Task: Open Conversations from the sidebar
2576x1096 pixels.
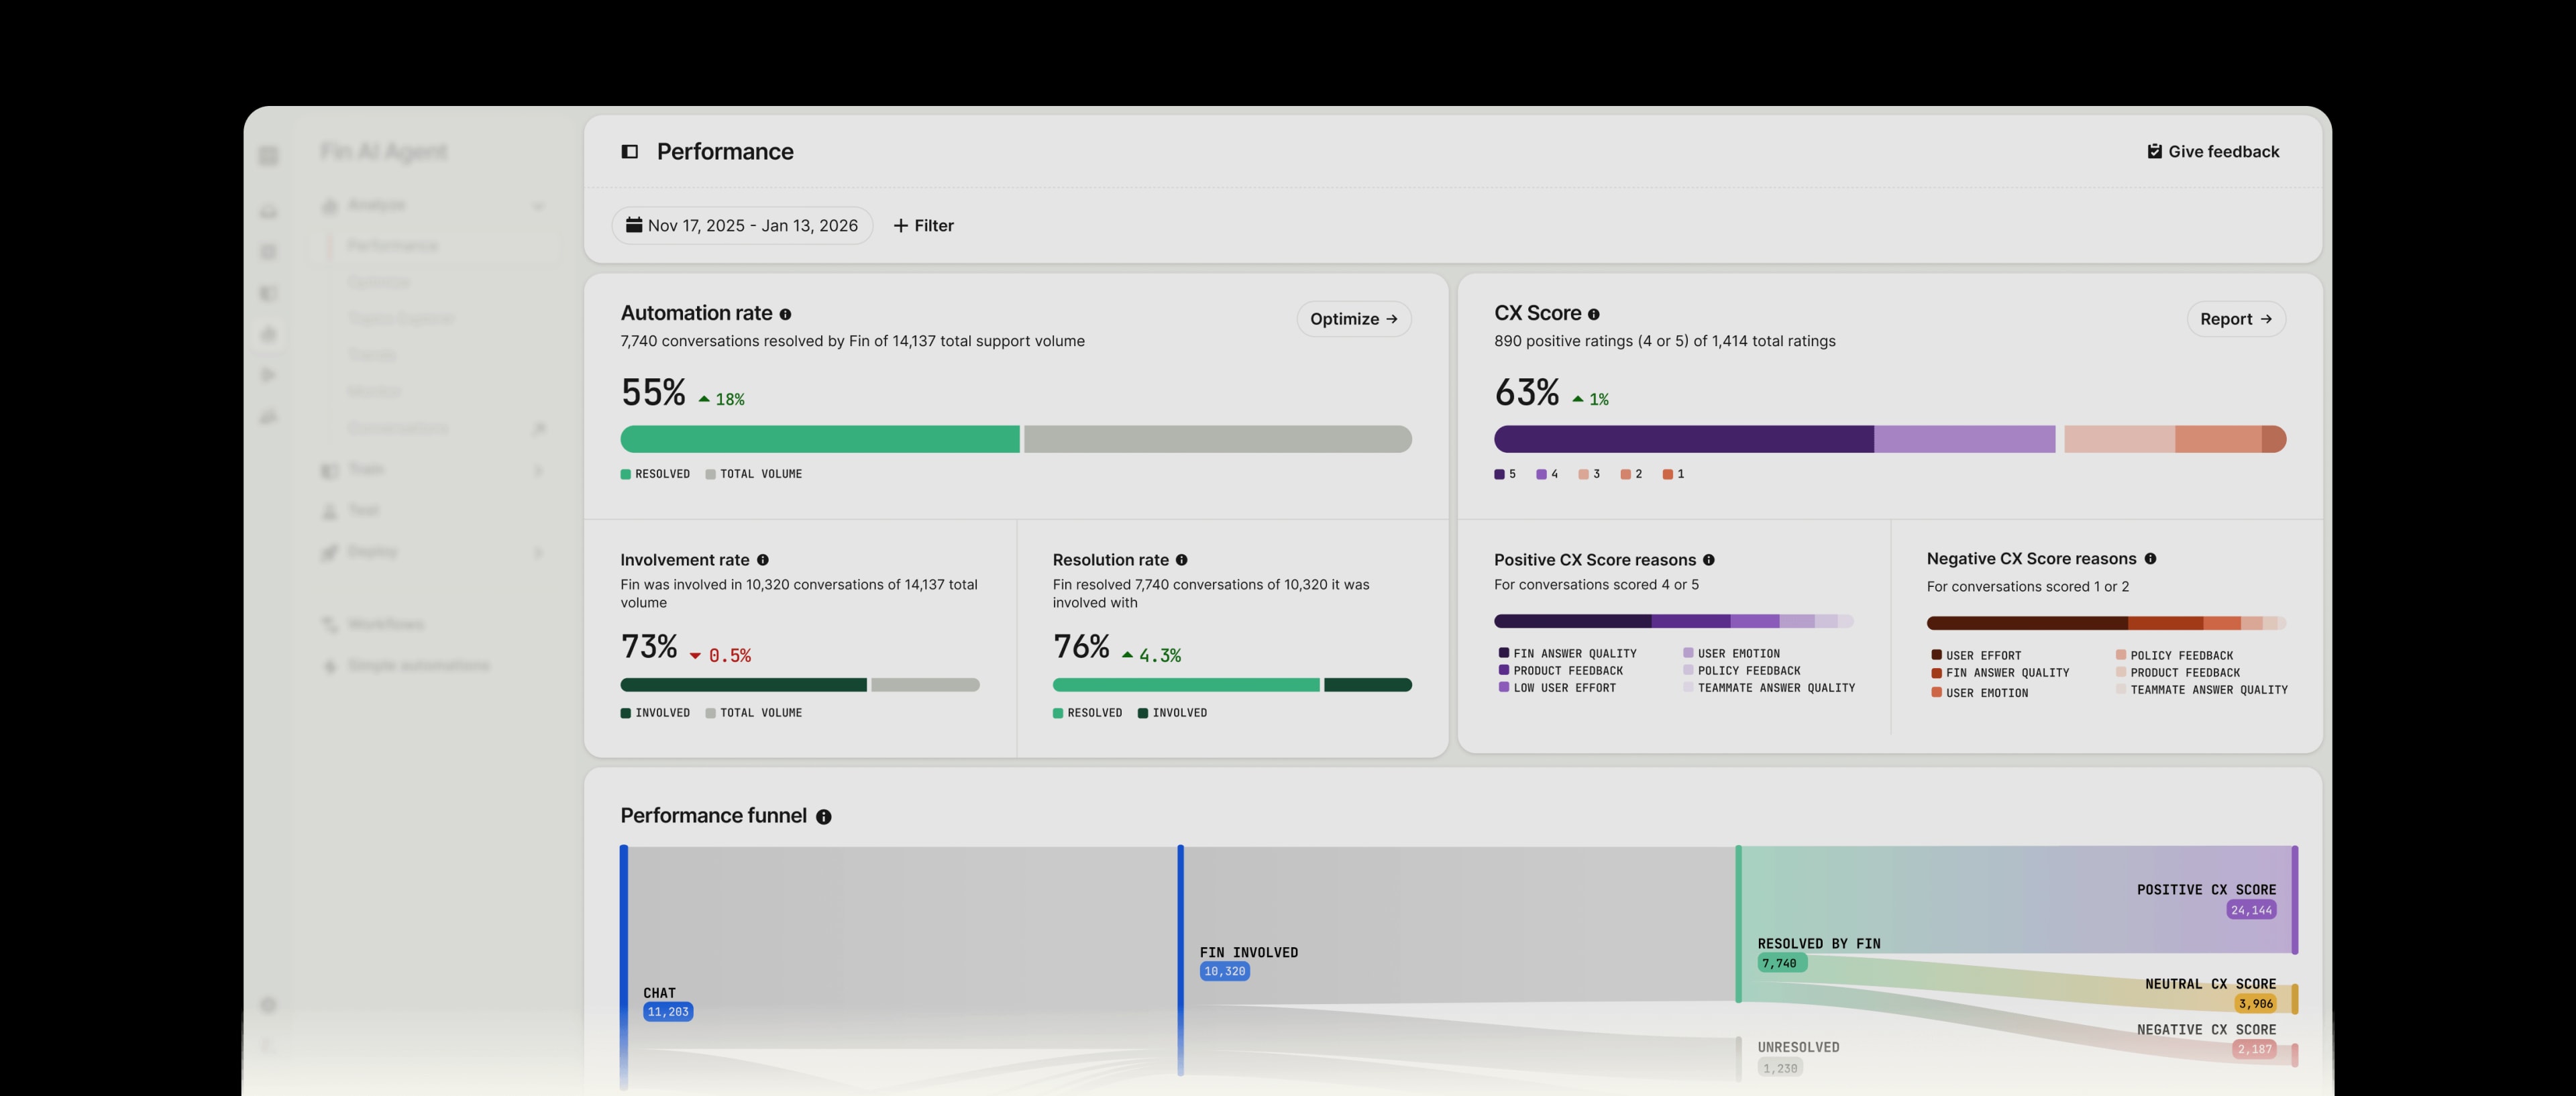Action: point(398,427)
